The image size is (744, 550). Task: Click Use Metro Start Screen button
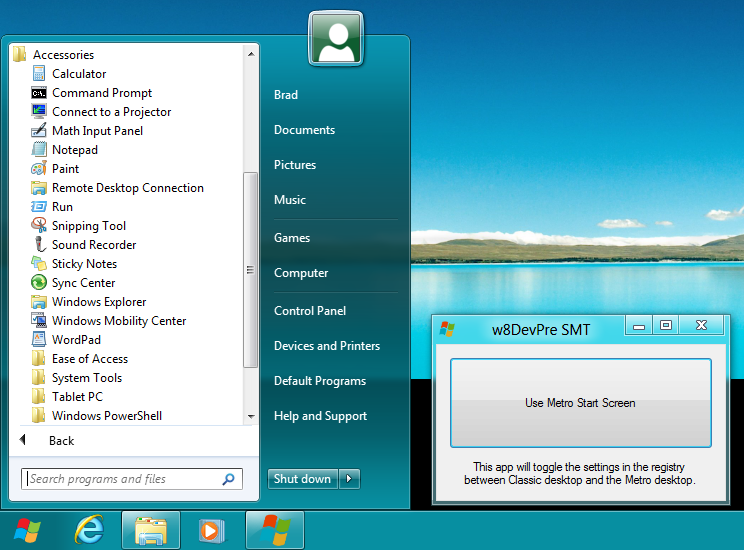580,403
